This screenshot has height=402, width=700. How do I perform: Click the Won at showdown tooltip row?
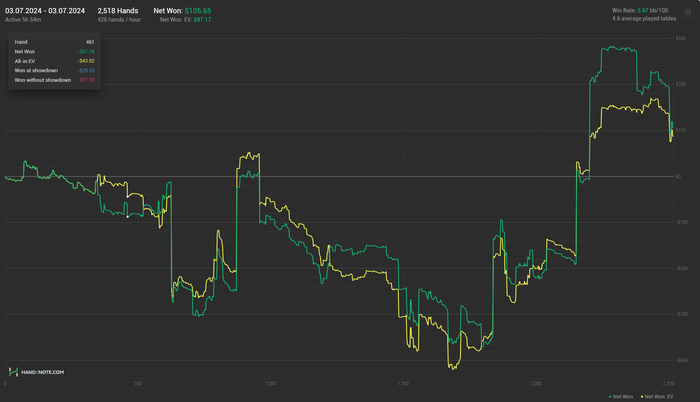pos(54,71)
